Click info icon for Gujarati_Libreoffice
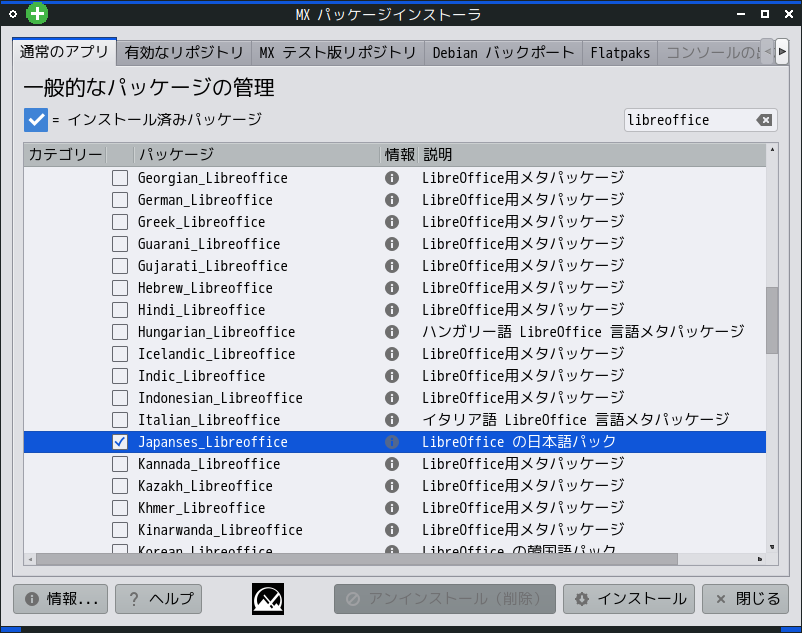 coord(392,266)
